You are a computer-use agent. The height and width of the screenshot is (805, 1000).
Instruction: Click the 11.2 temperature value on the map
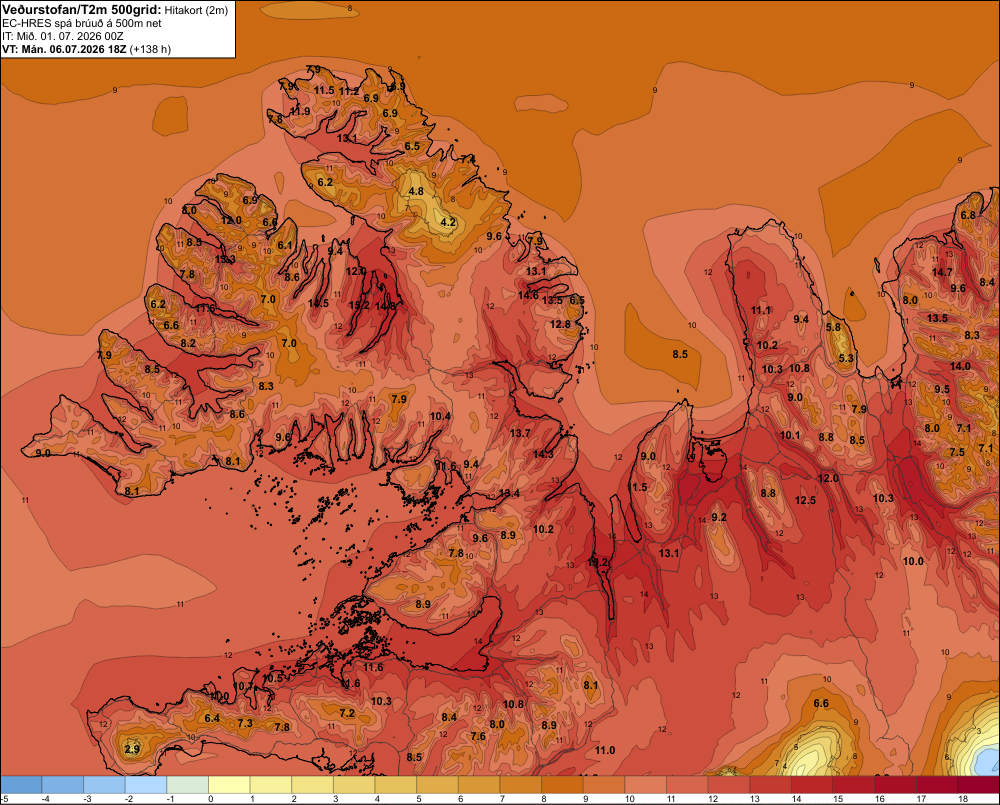click(x=349, y=91)
